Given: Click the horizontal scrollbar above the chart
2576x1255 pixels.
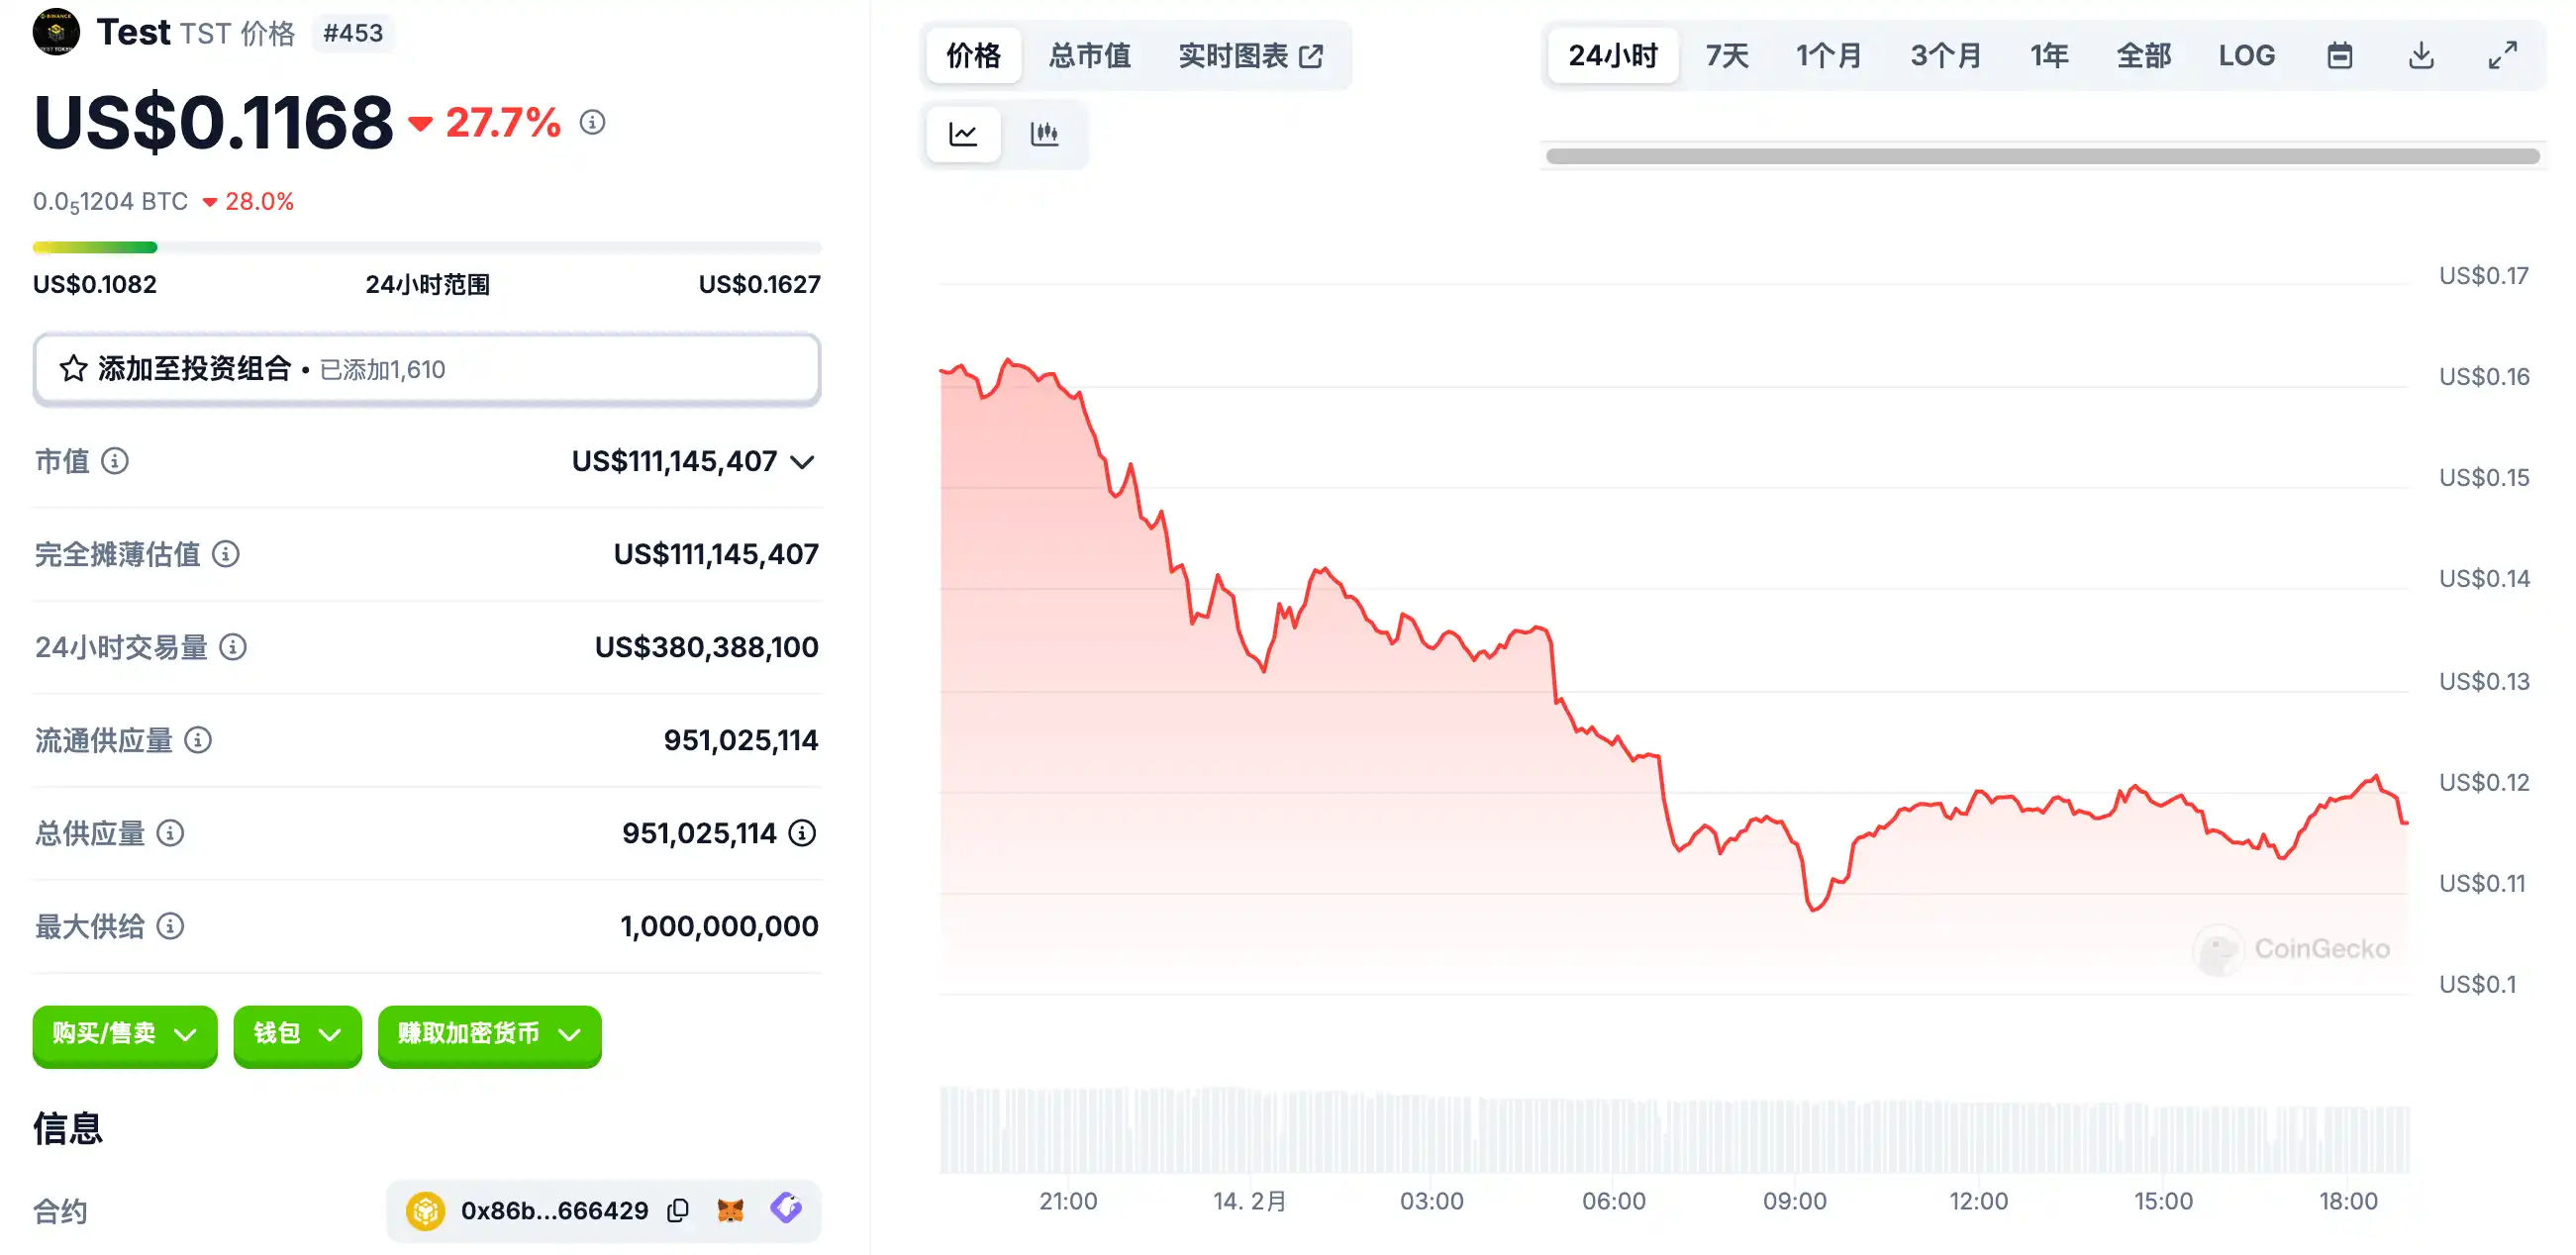Looking at the screenshot, I should (x=2041, y=156).
